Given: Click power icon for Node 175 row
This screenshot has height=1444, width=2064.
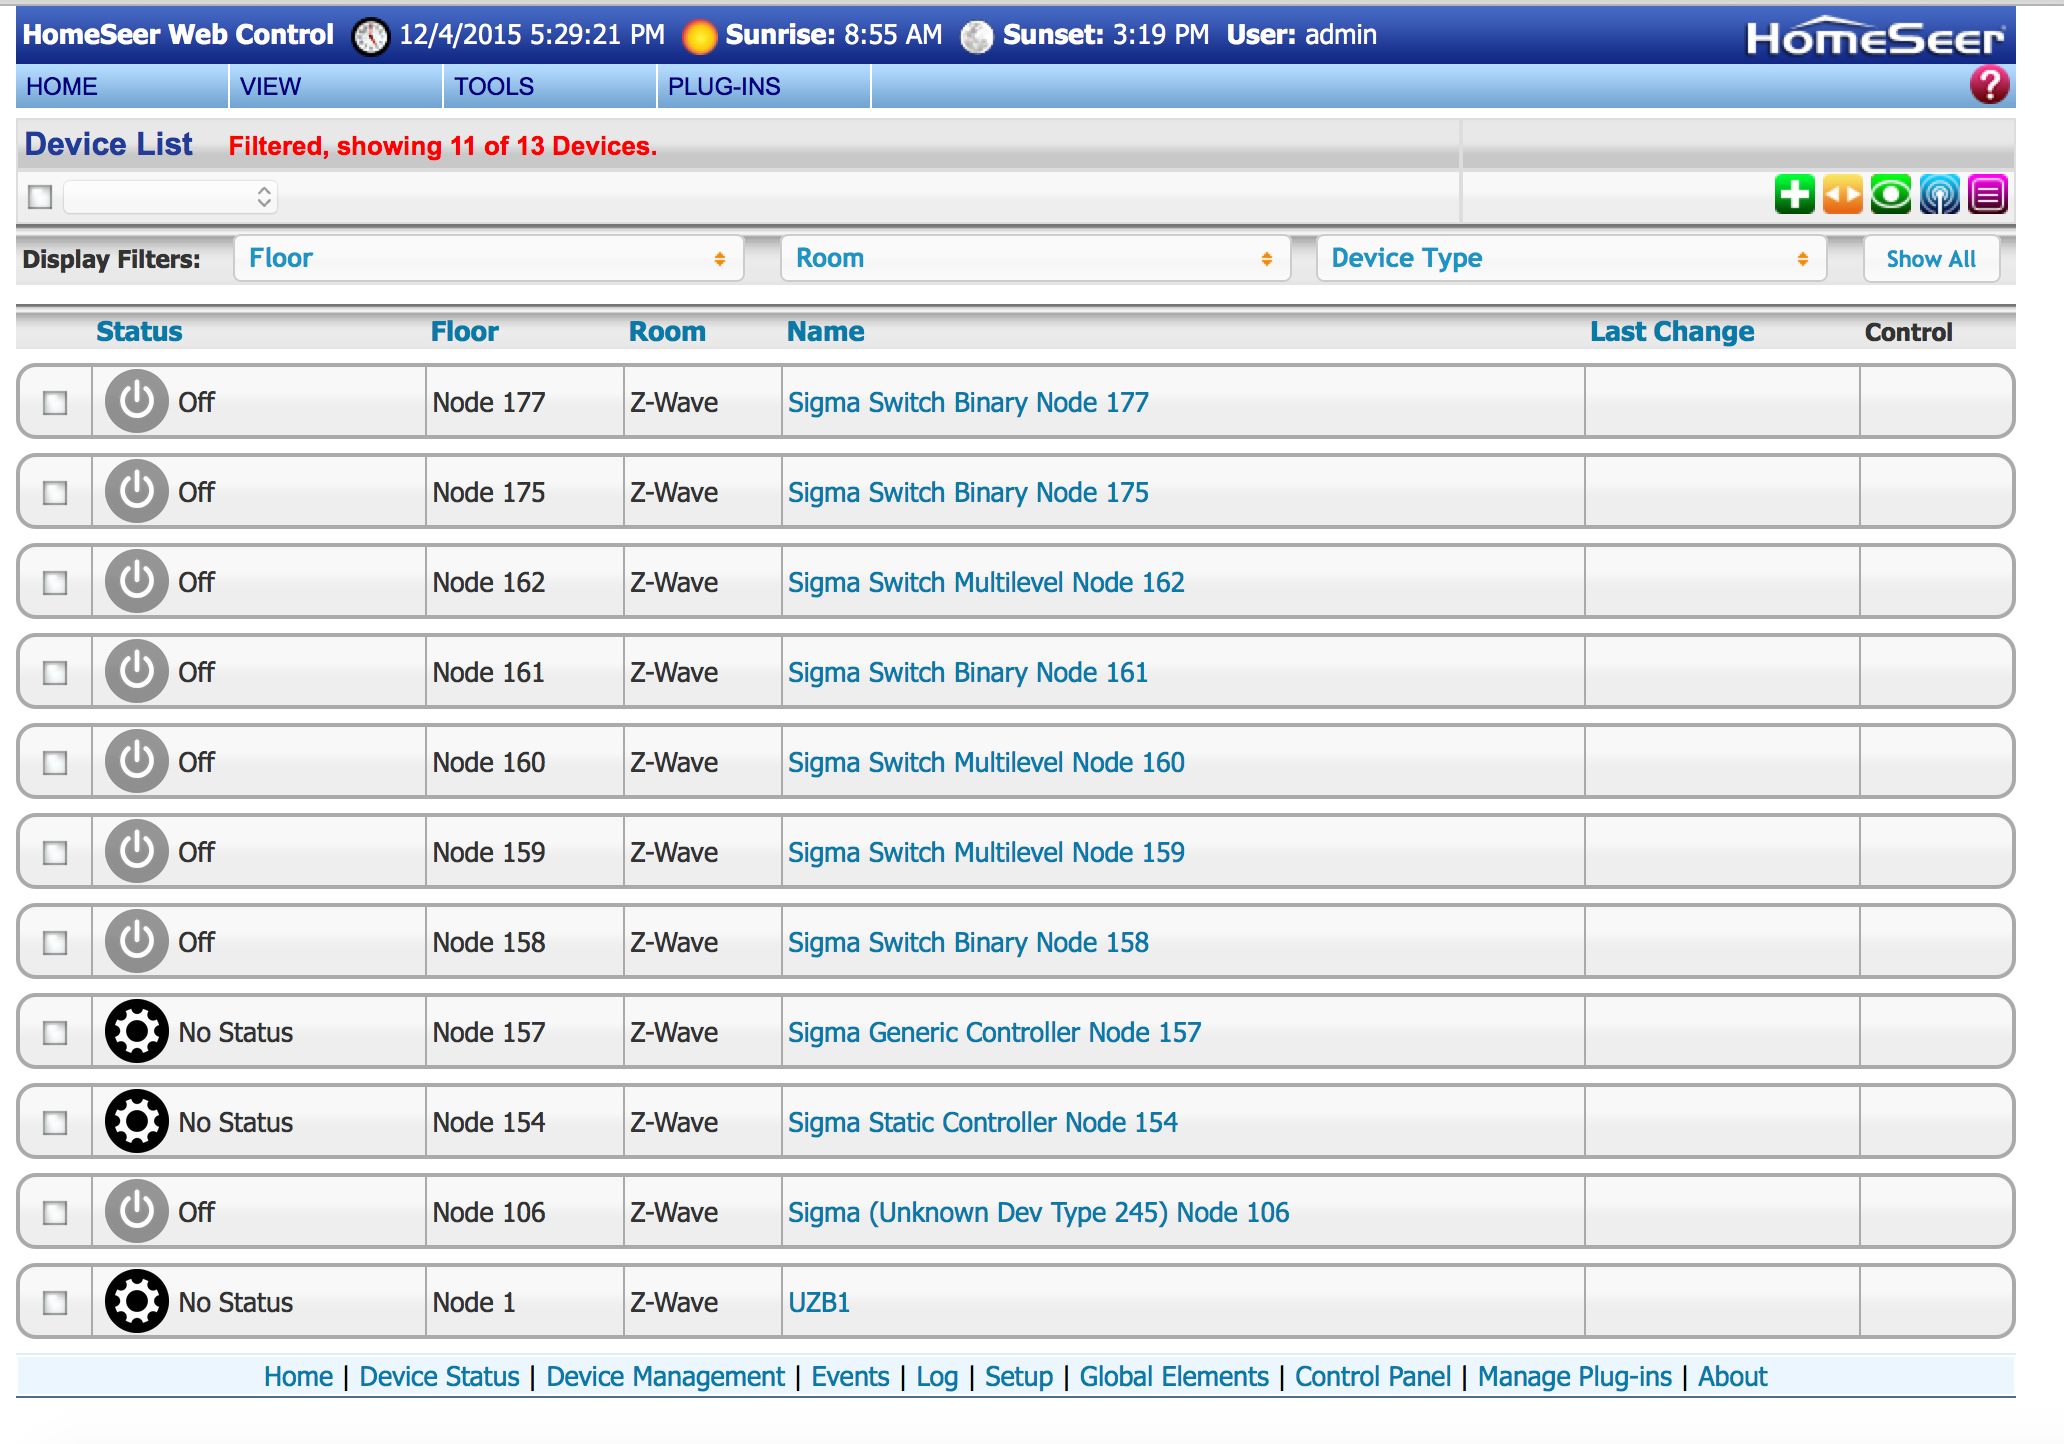Looking at the screenshot, I should tap(137, 491).
